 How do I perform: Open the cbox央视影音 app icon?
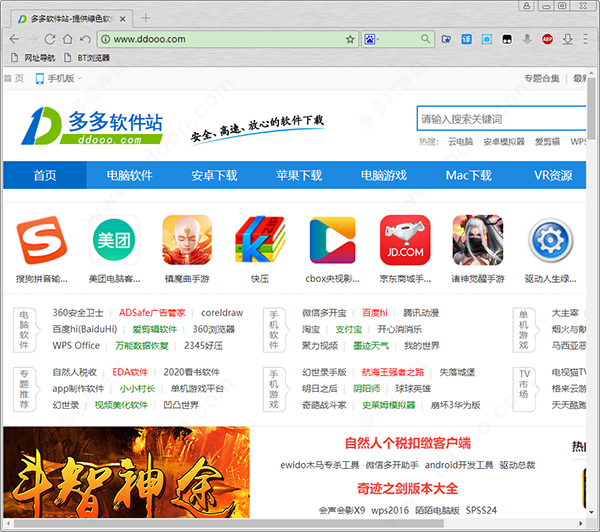(333, 240)
